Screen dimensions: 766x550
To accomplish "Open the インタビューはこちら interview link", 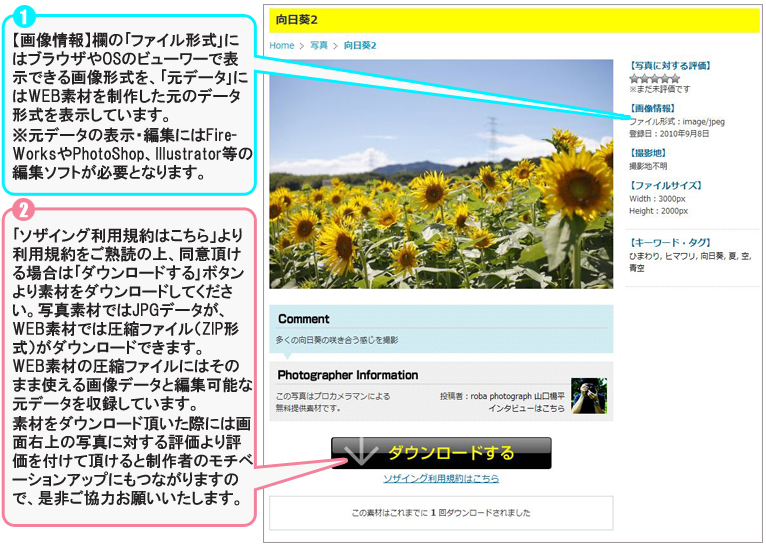I will pyautogui.click(x=526, y=408).
